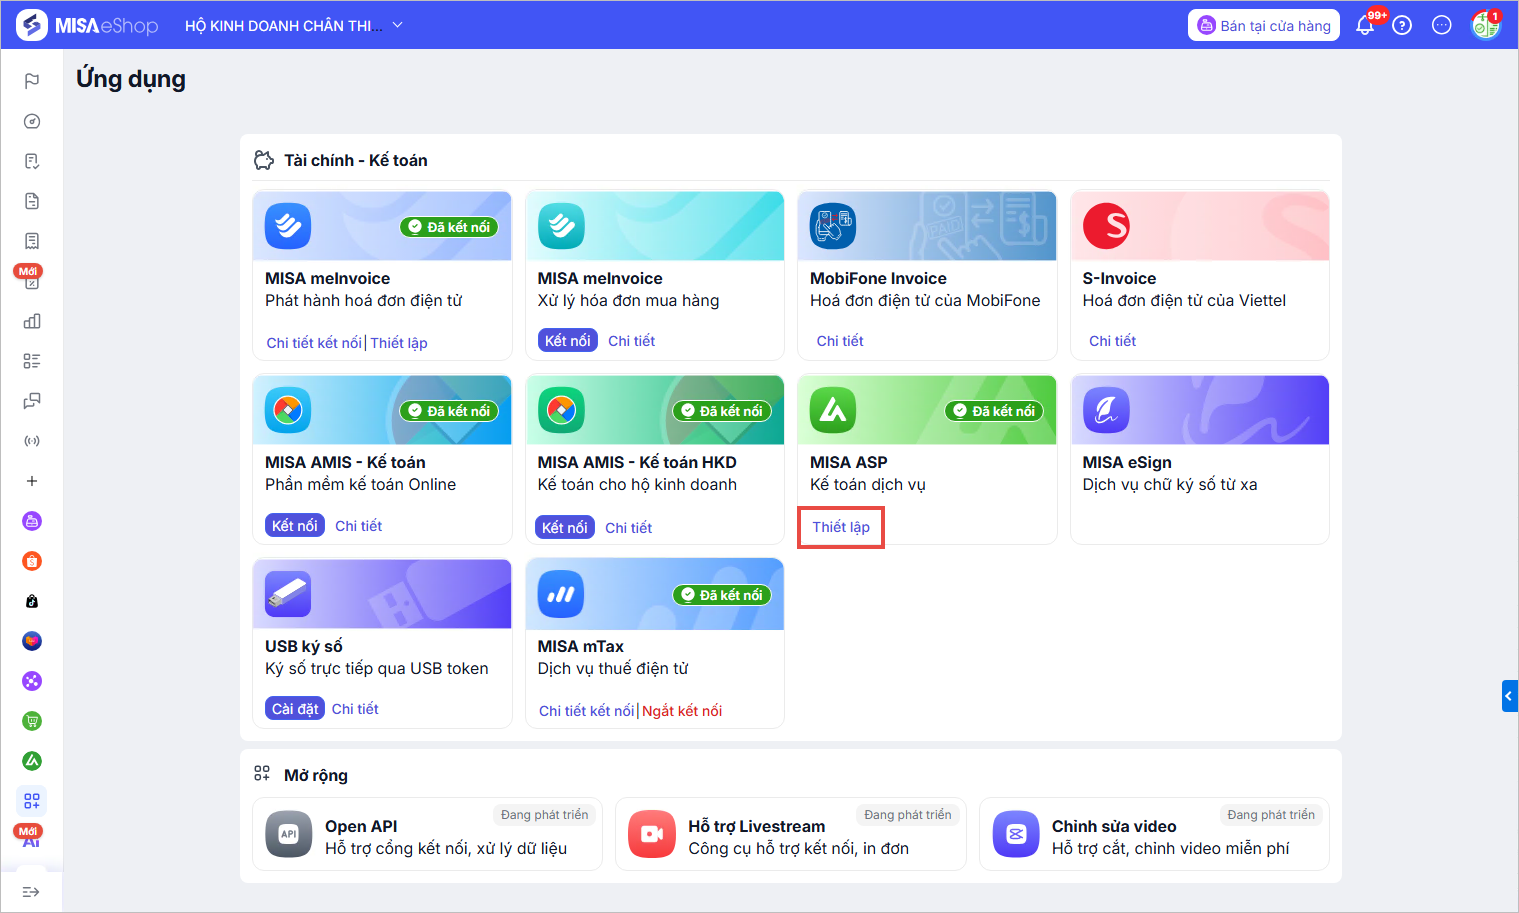Open the green MISA ASP sidebar icon
Image resolution: width=1519 pixels, height=913 pixels.
coord(32,761)
